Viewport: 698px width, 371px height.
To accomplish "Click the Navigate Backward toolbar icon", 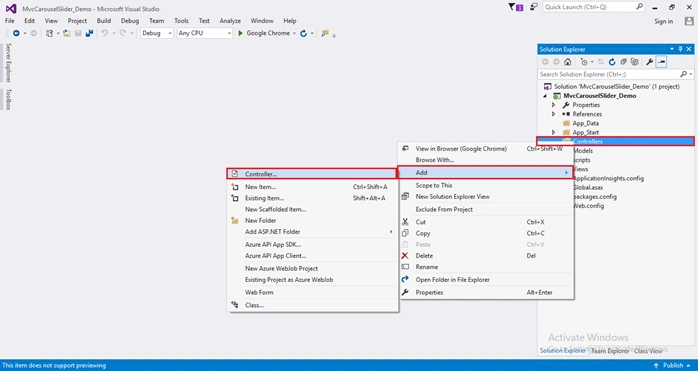I will [x=16, y=33].
